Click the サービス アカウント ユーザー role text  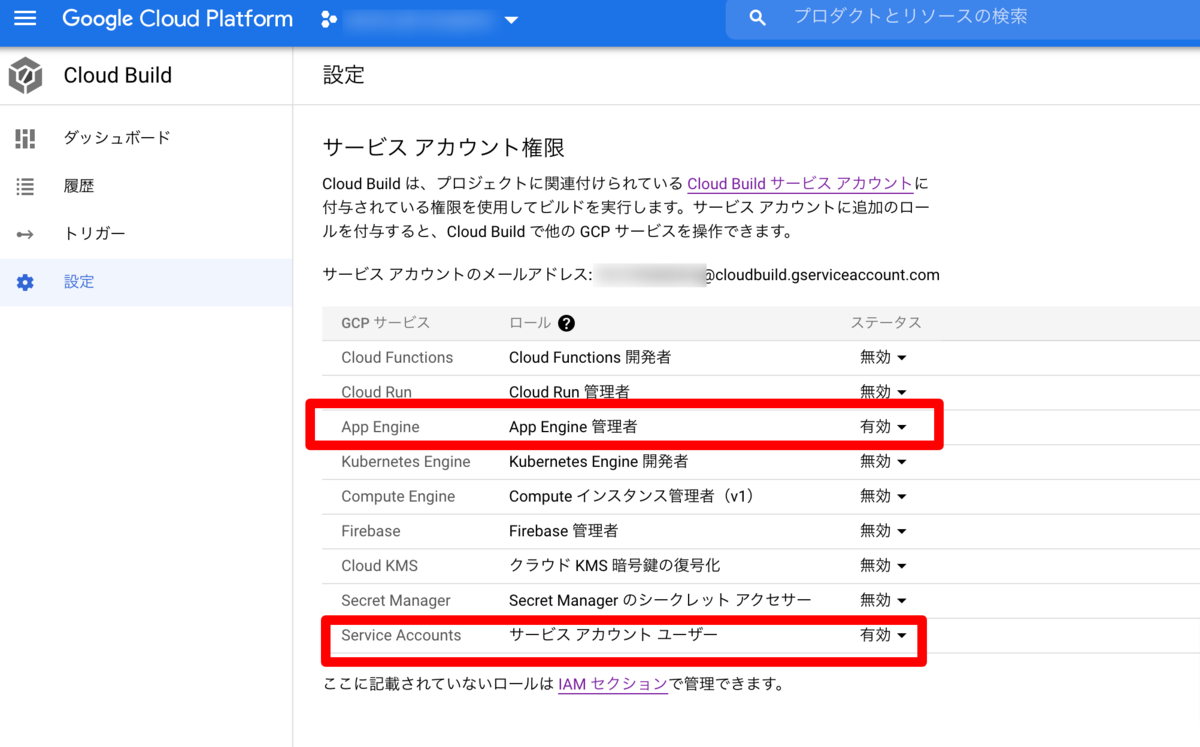[x=613, y=635]
